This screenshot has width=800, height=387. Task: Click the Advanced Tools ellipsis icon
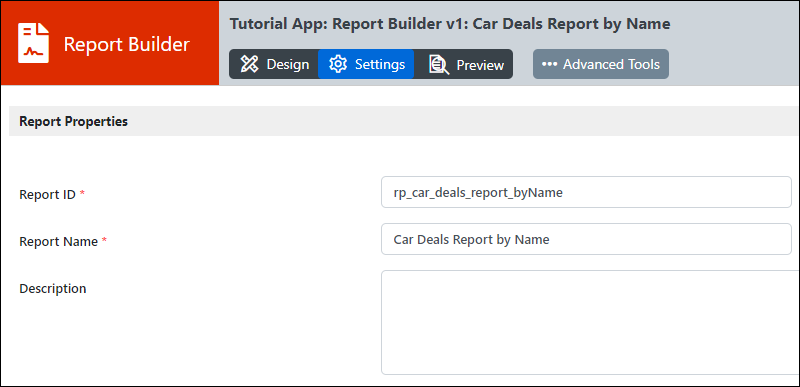coord(549,64)
